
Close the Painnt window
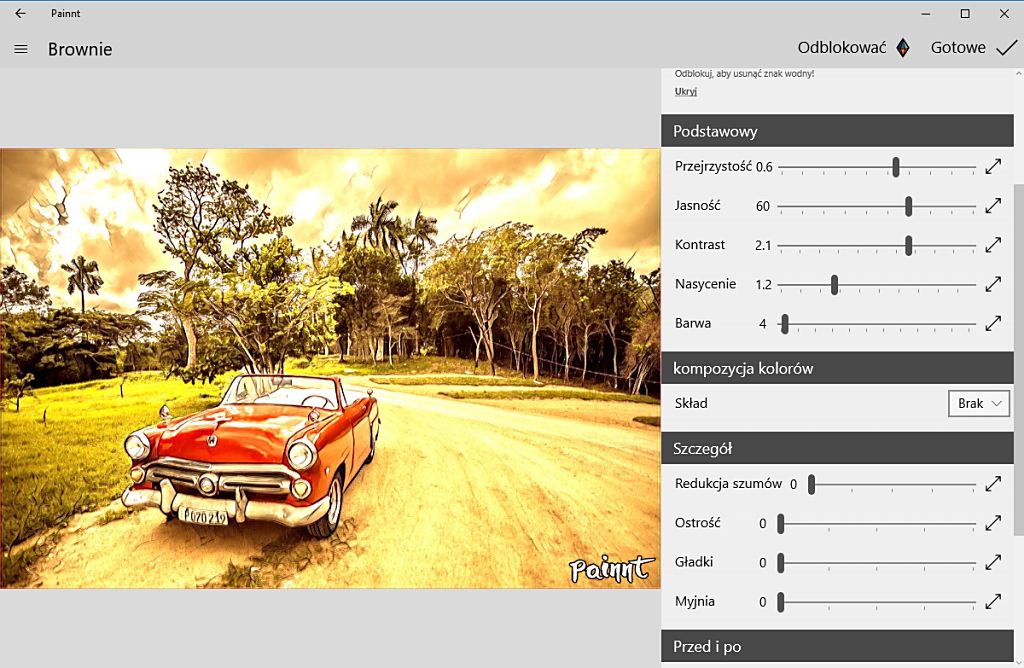coord(1004,13)
